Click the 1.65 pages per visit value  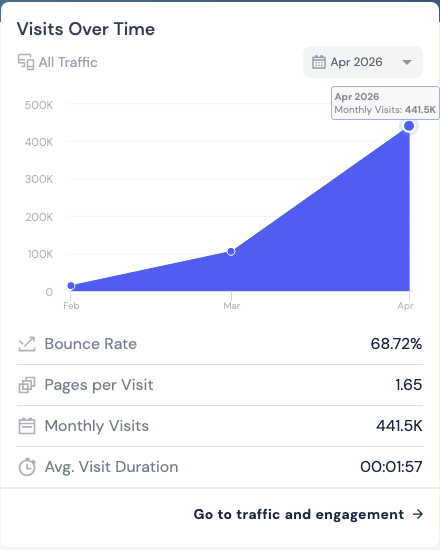(408, 385)
